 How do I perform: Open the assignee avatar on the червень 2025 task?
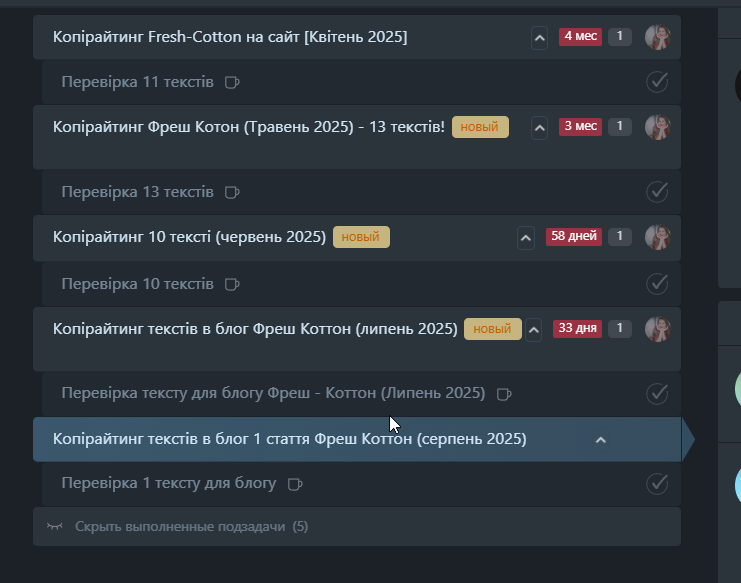(x=657, y=237)
